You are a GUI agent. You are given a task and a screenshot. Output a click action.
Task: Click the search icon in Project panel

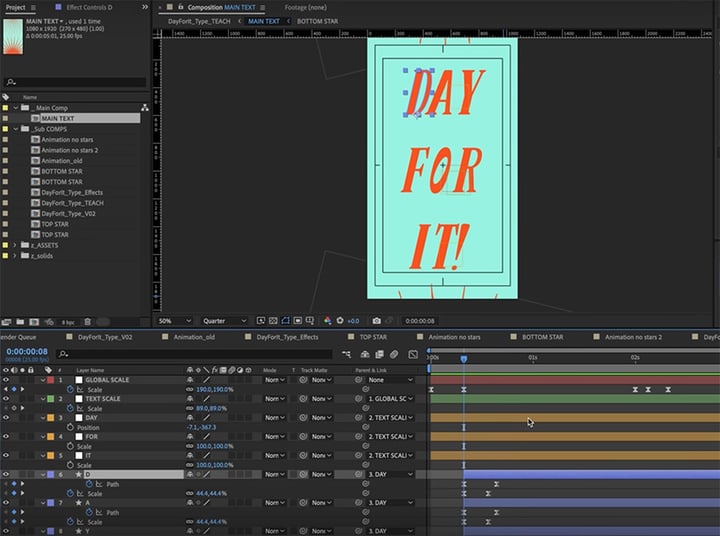click(x=11, y=82)
